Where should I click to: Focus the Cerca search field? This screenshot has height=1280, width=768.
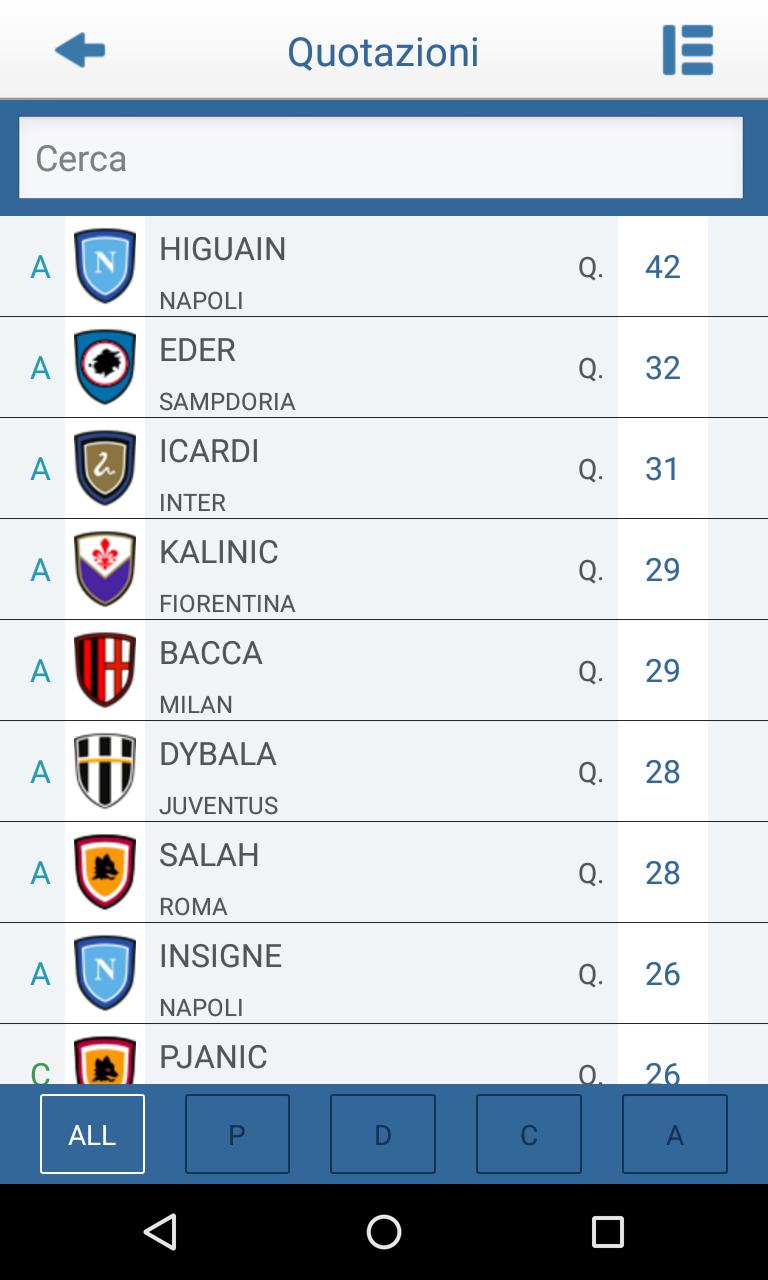[381, 158]
